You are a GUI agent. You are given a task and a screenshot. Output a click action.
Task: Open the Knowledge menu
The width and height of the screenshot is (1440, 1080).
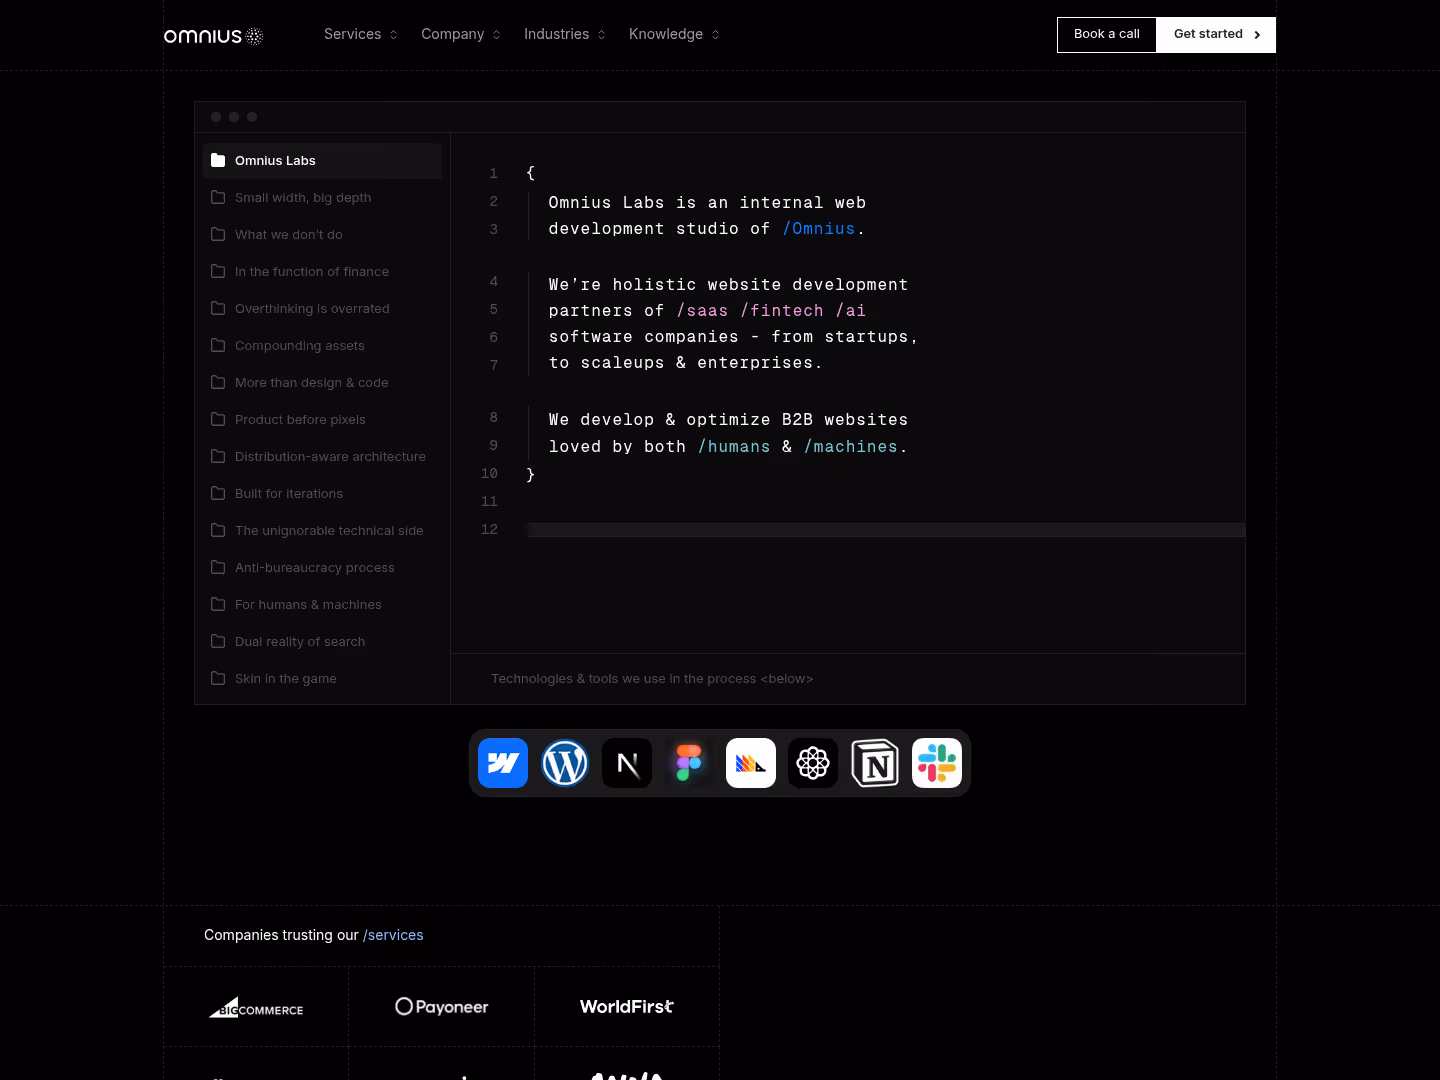point(673,34)
